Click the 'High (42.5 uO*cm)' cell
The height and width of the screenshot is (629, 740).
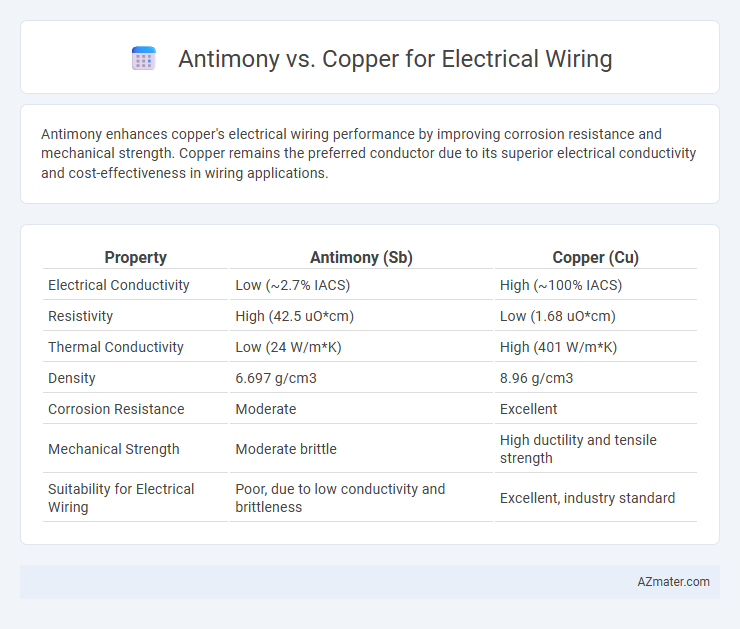pyautogui.click(x=294, y=316)
